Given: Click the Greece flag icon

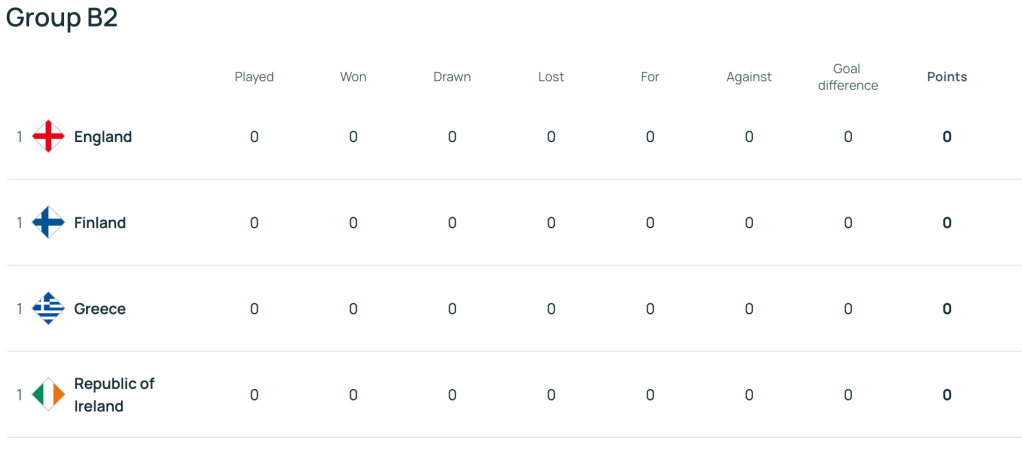Looking at the screenshot, I should pos(48,308).
